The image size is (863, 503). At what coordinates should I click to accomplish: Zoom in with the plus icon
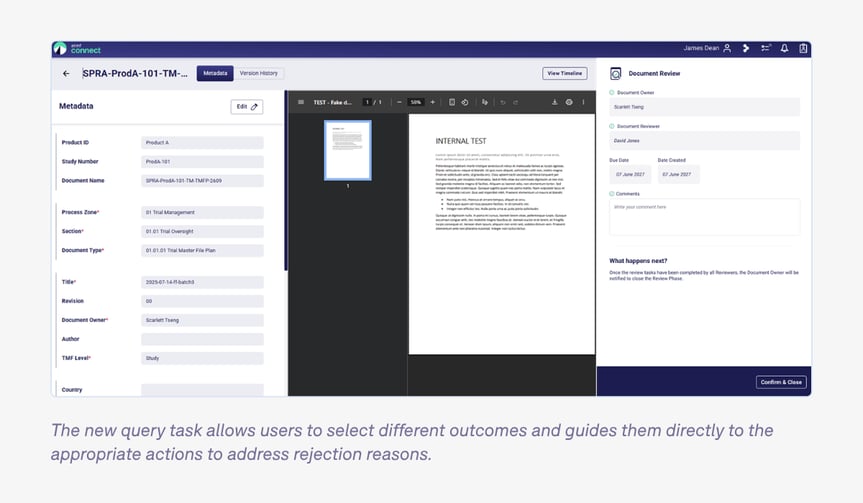point(433,102)
